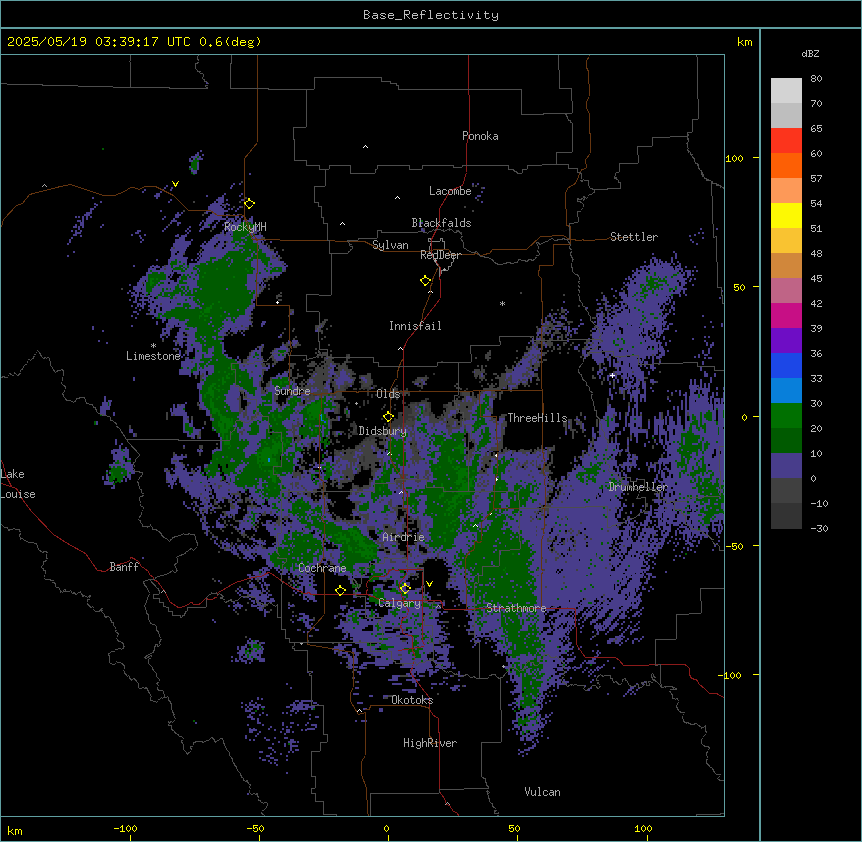Screen dimensions: 862x842
Task: Click the Vulcan label
Action: pyautogui.click(x=542, y=792)
